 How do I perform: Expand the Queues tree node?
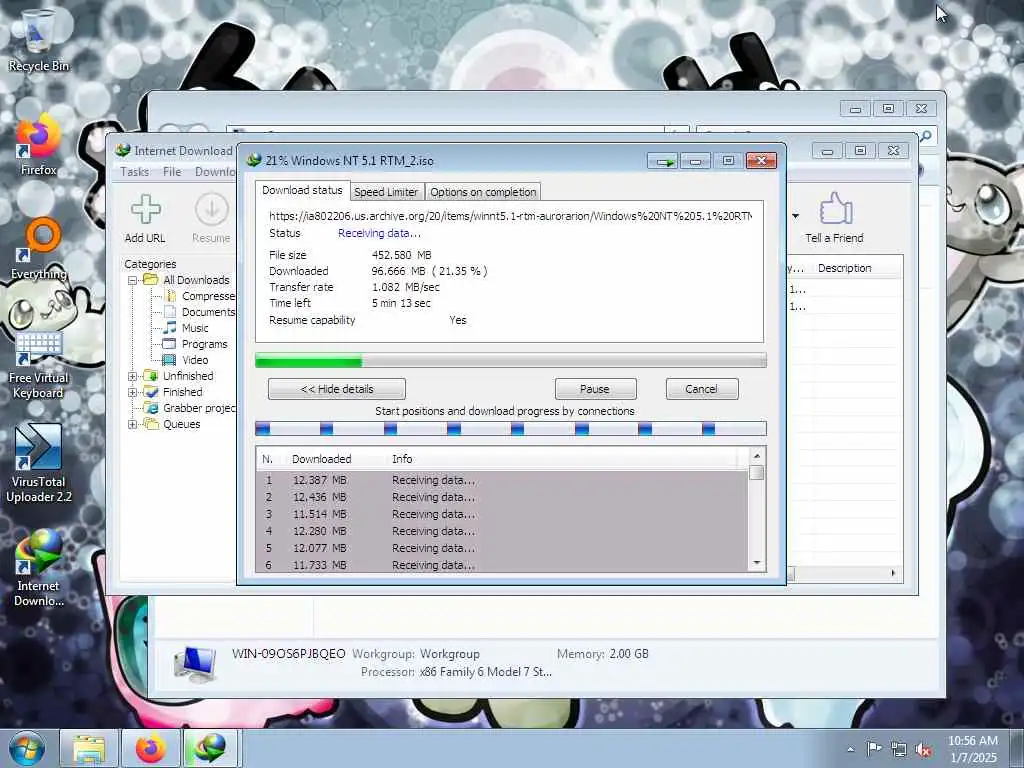[133, 424]
